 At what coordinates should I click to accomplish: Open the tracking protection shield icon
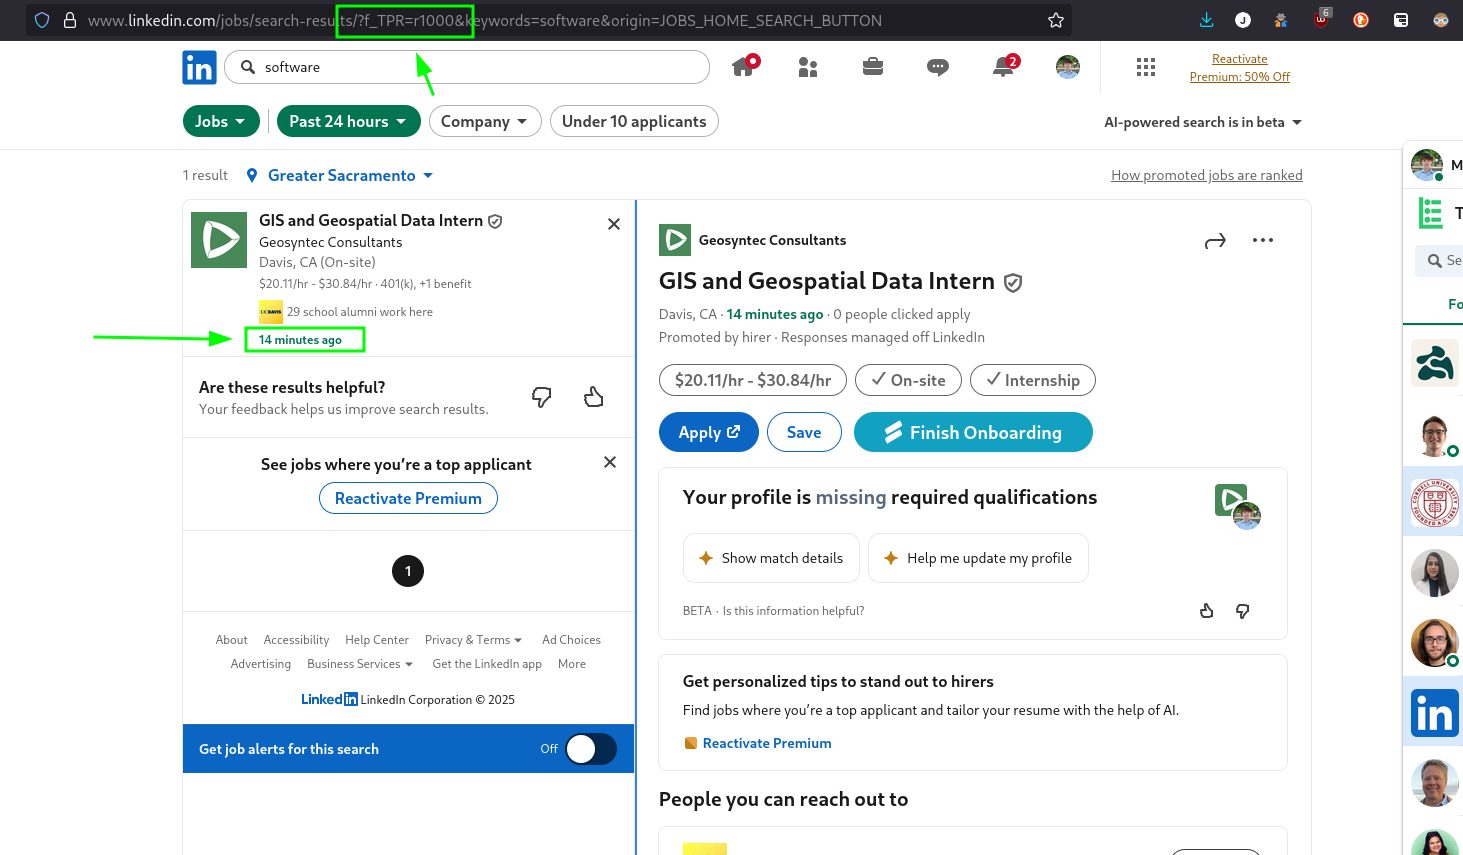click(42, 20)
